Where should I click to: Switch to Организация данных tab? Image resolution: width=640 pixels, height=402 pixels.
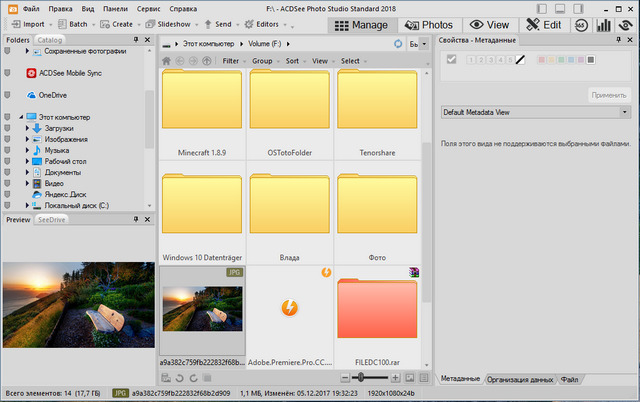point(521,380)
